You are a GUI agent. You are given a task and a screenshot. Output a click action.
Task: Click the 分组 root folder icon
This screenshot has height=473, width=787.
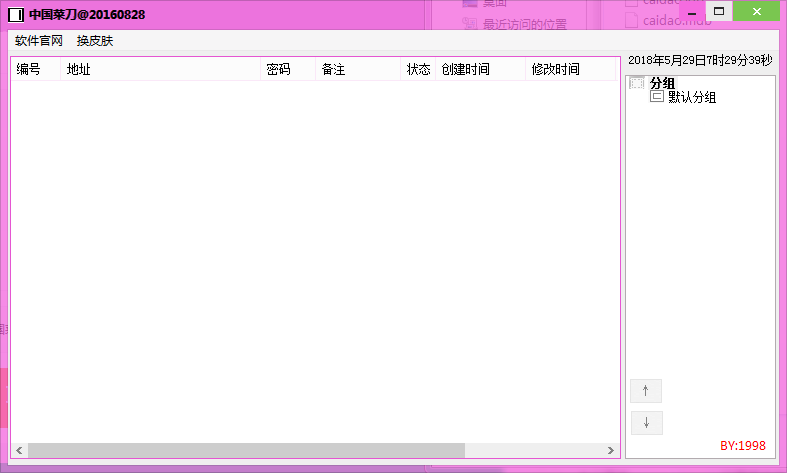637,83
